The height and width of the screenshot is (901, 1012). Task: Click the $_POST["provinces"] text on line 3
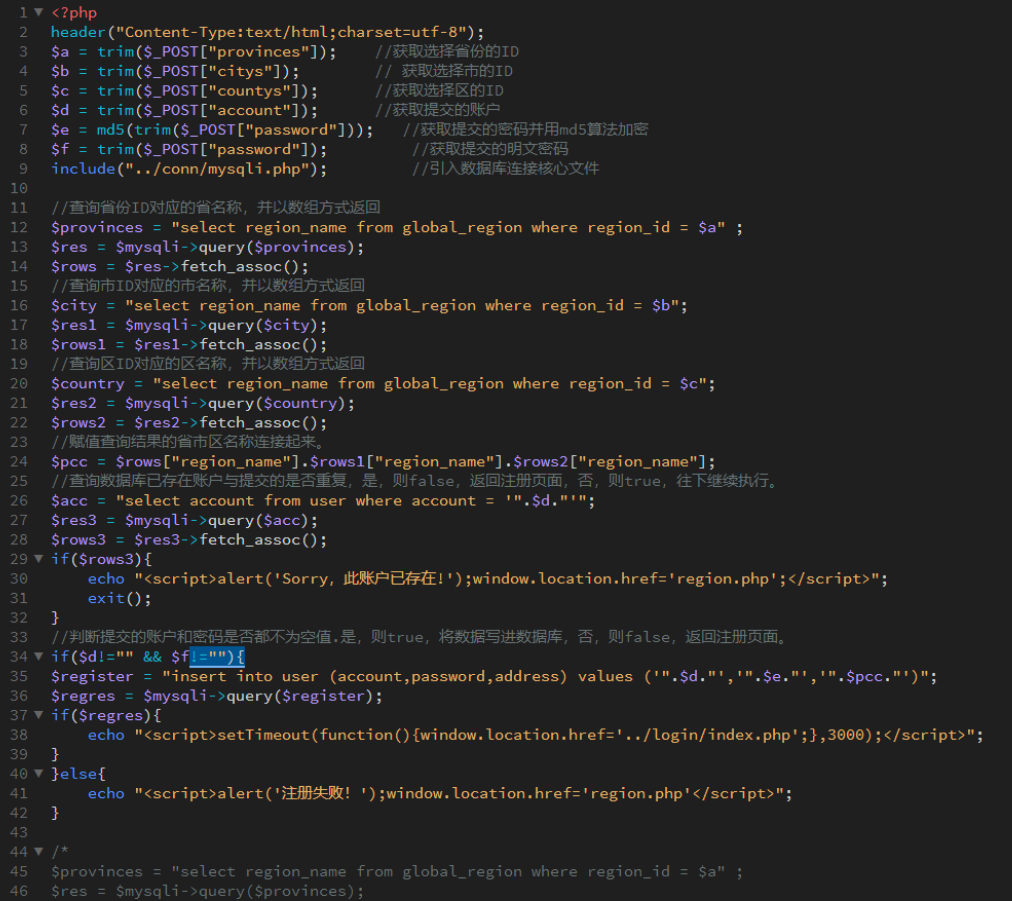[236, 52]
